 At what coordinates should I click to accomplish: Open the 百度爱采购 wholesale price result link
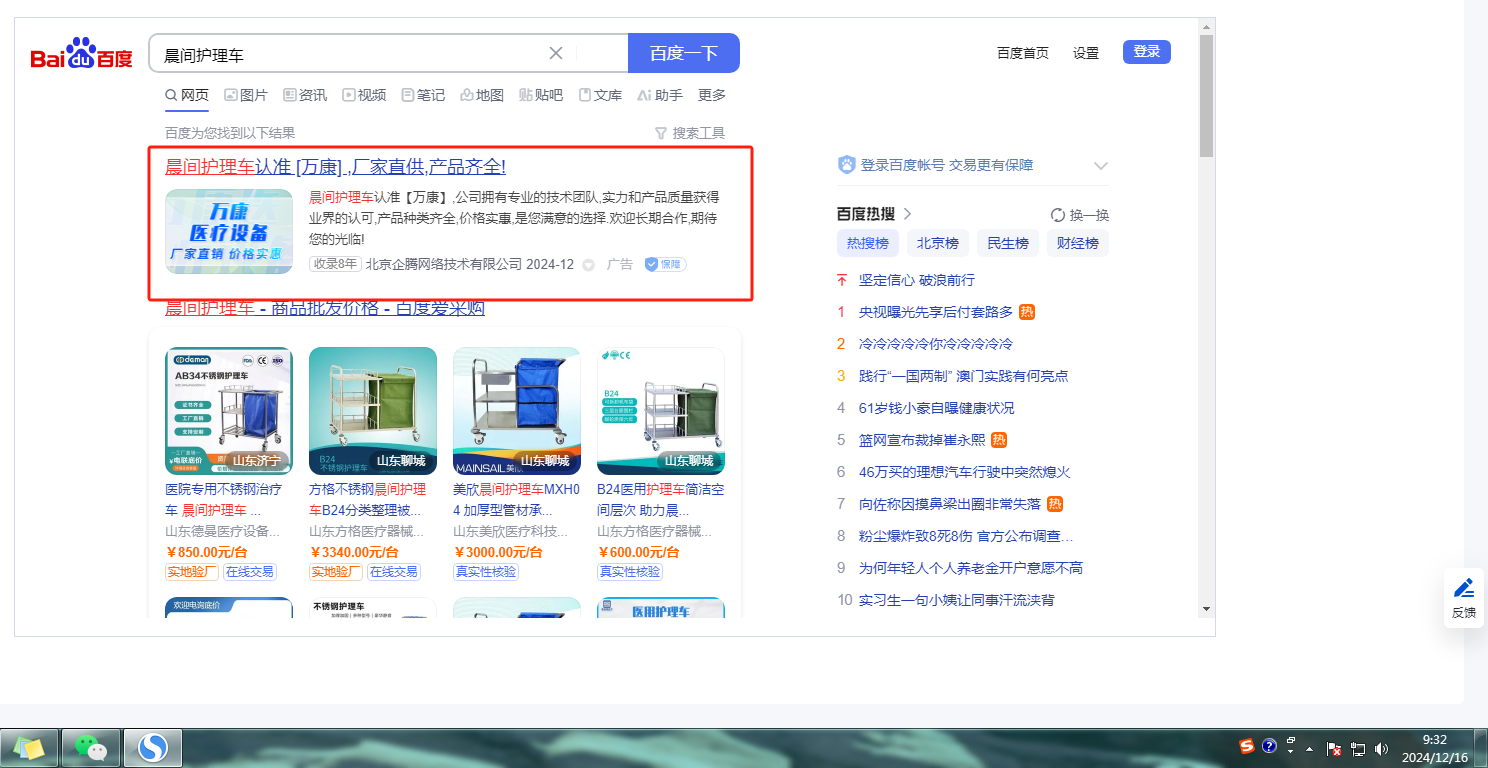(325, 308)
